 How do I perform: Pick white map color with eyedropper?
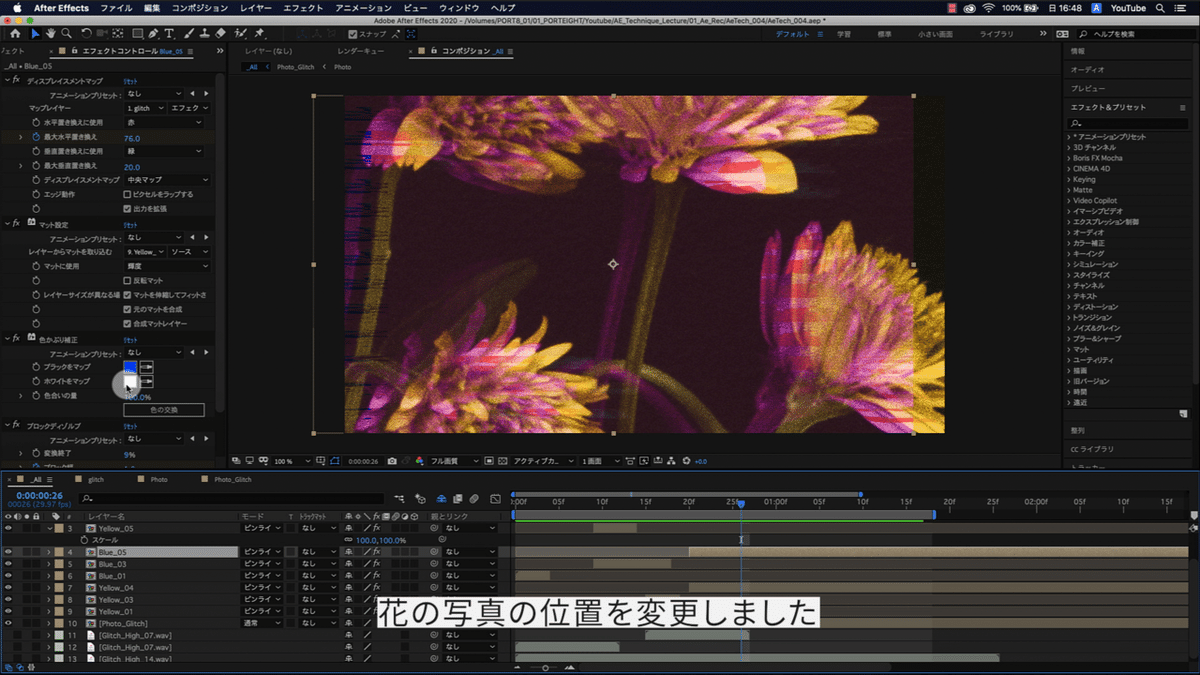147,381
